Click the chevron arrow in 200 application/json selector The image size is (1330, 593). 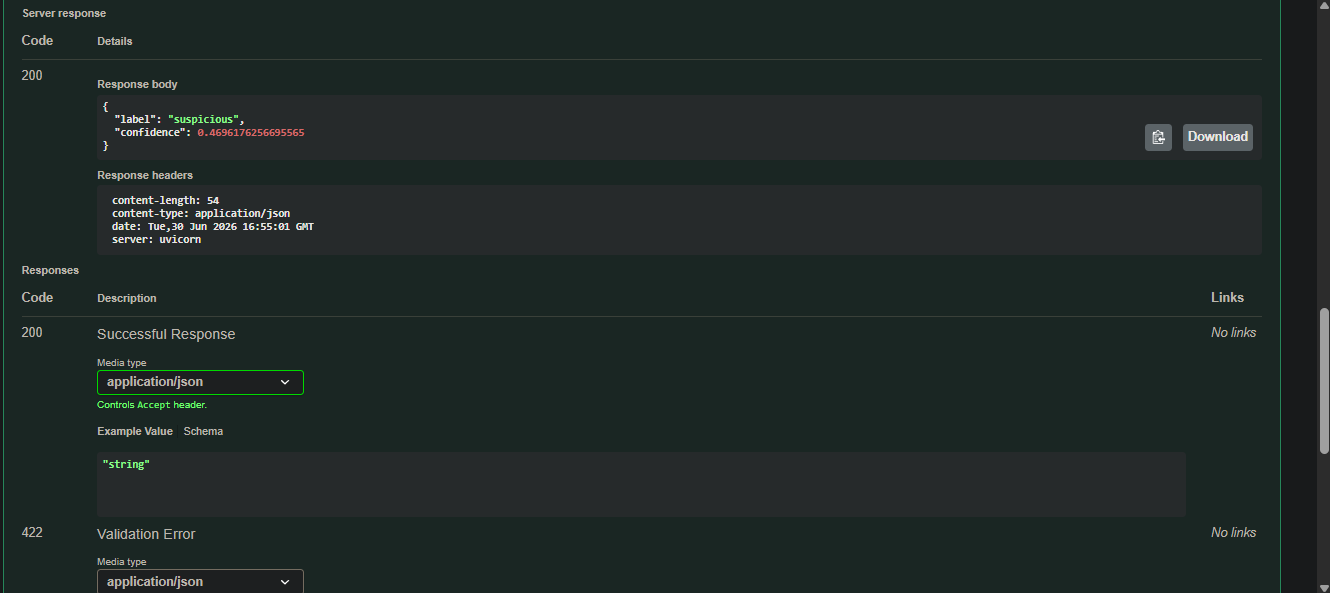(x=285, y=382)
